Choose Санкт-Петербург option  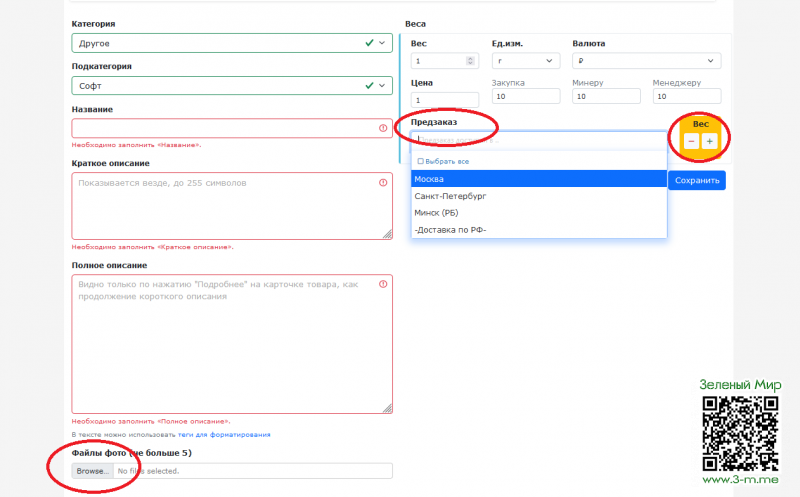[x=538, y=196]
